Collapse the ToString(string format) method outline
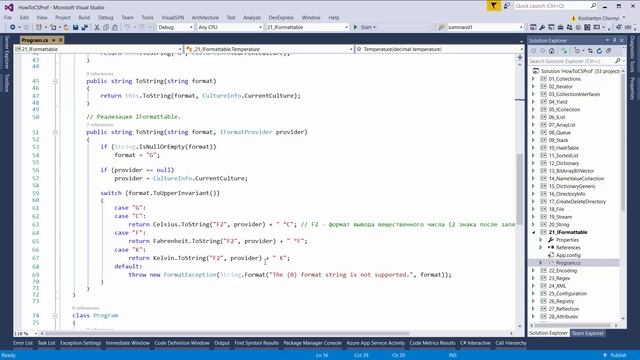Viewport: 640px width, 360px height. (55, 81)
